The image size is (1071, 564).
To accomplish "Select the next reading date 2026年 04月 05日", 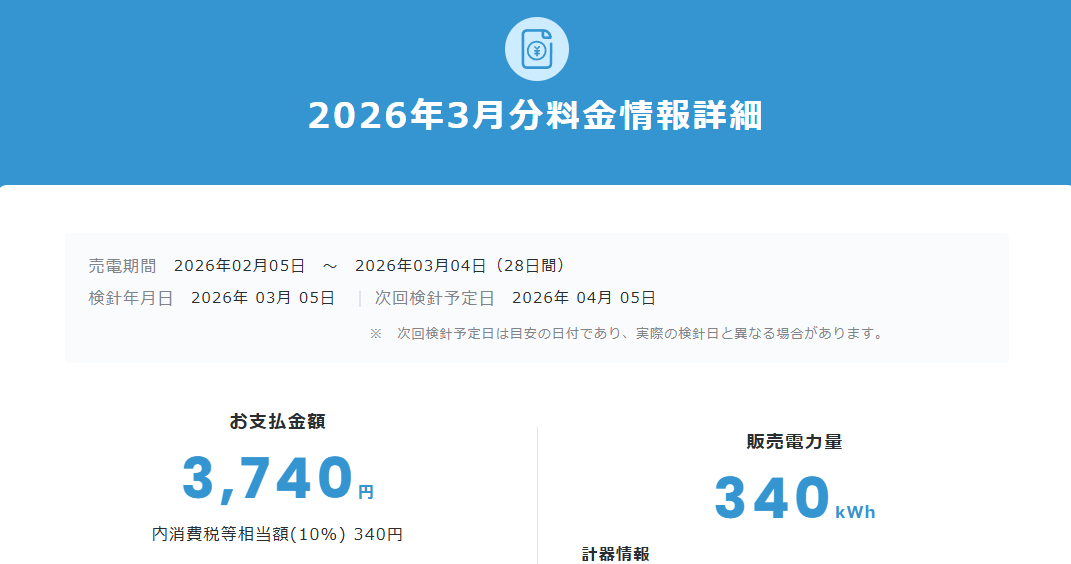I will (x=584, y=298).
